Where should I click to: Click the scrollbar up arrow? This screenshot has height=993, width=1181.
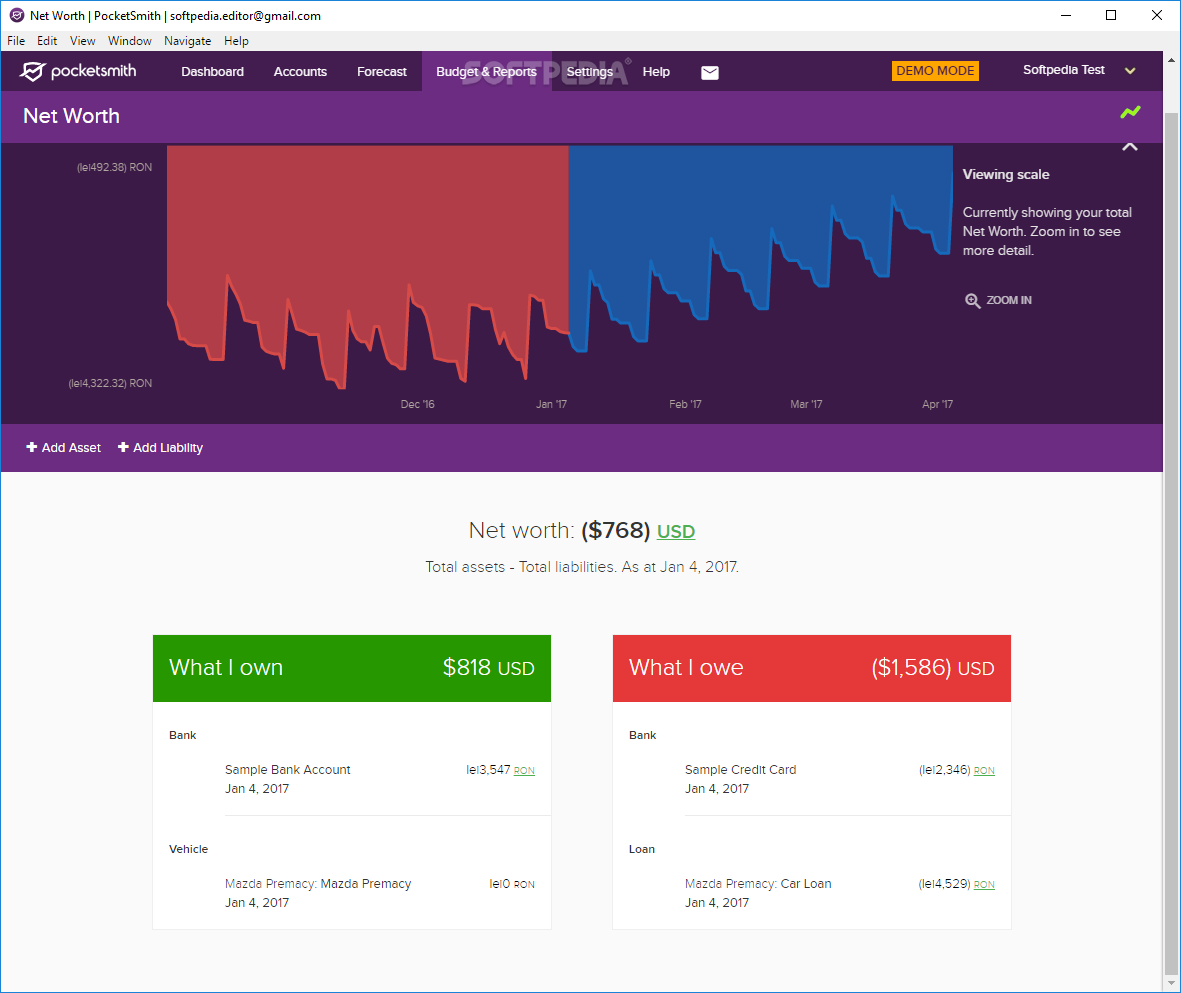[x=1171, y=60]
